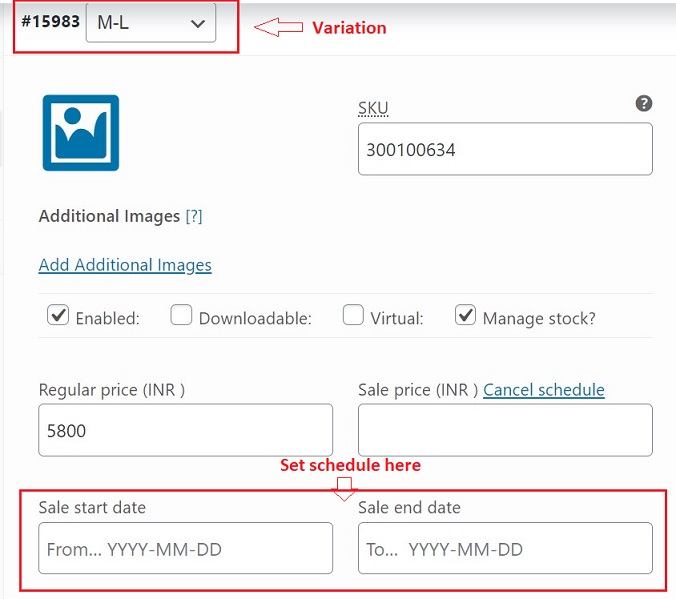Click the Sale start date label
The height and width of the screenshot is (599, 676).
pos(92,508)
